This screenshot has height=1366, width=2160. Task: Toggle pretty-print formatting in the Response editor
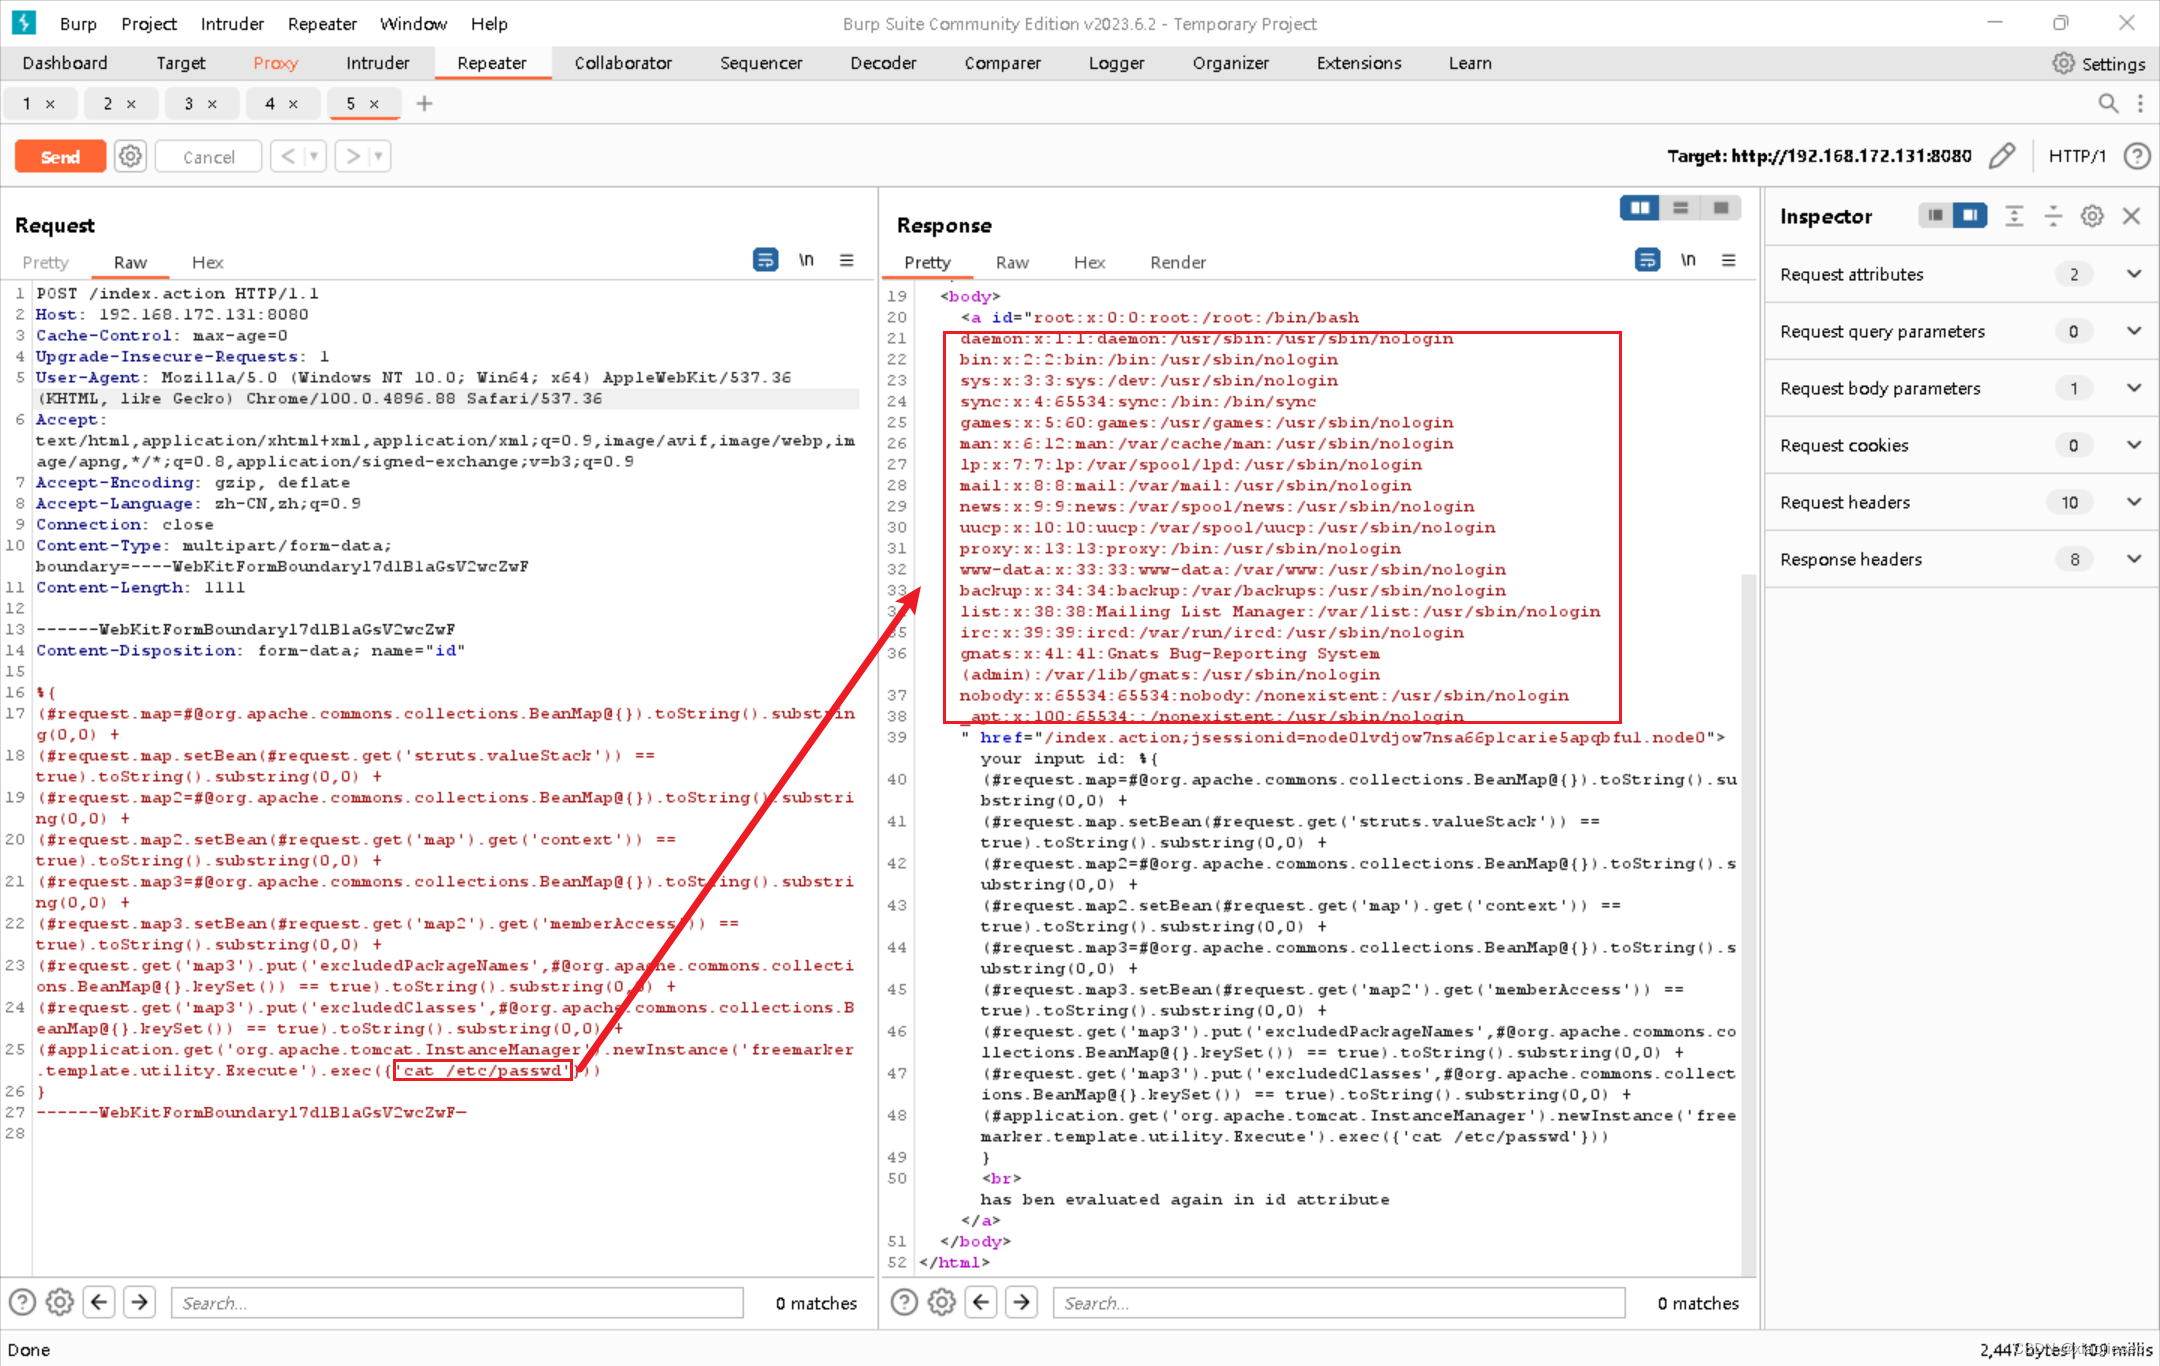[x=1647, y=260]
